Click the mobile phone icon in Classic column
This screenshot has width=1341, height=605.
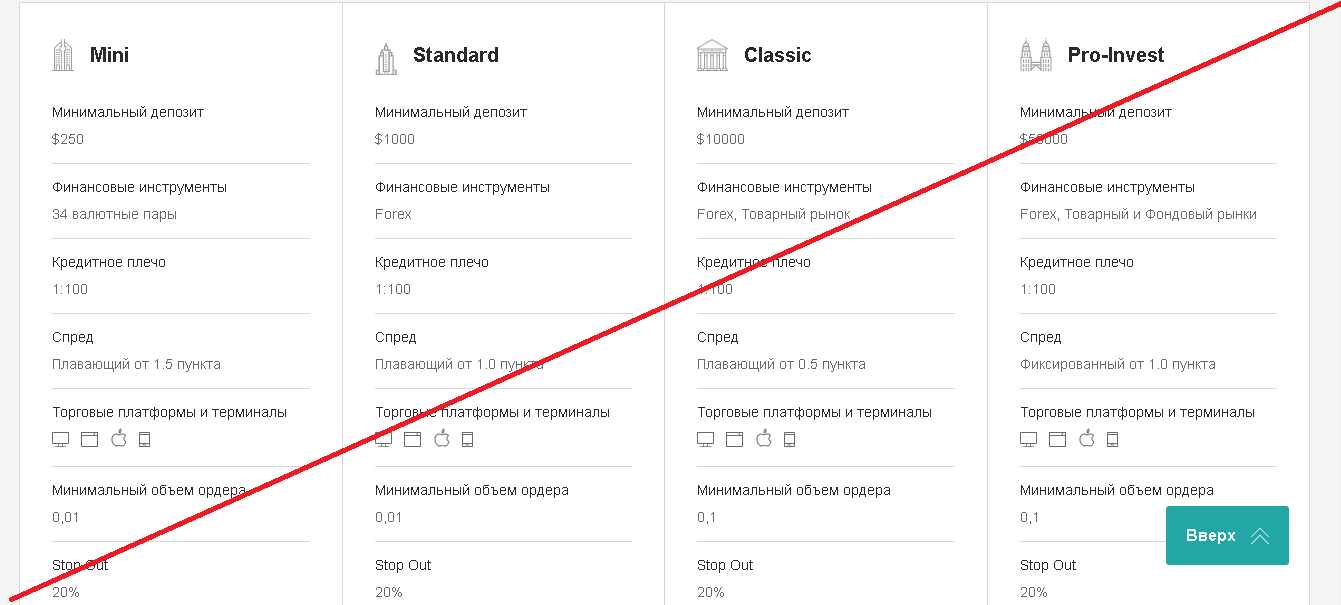789,439
